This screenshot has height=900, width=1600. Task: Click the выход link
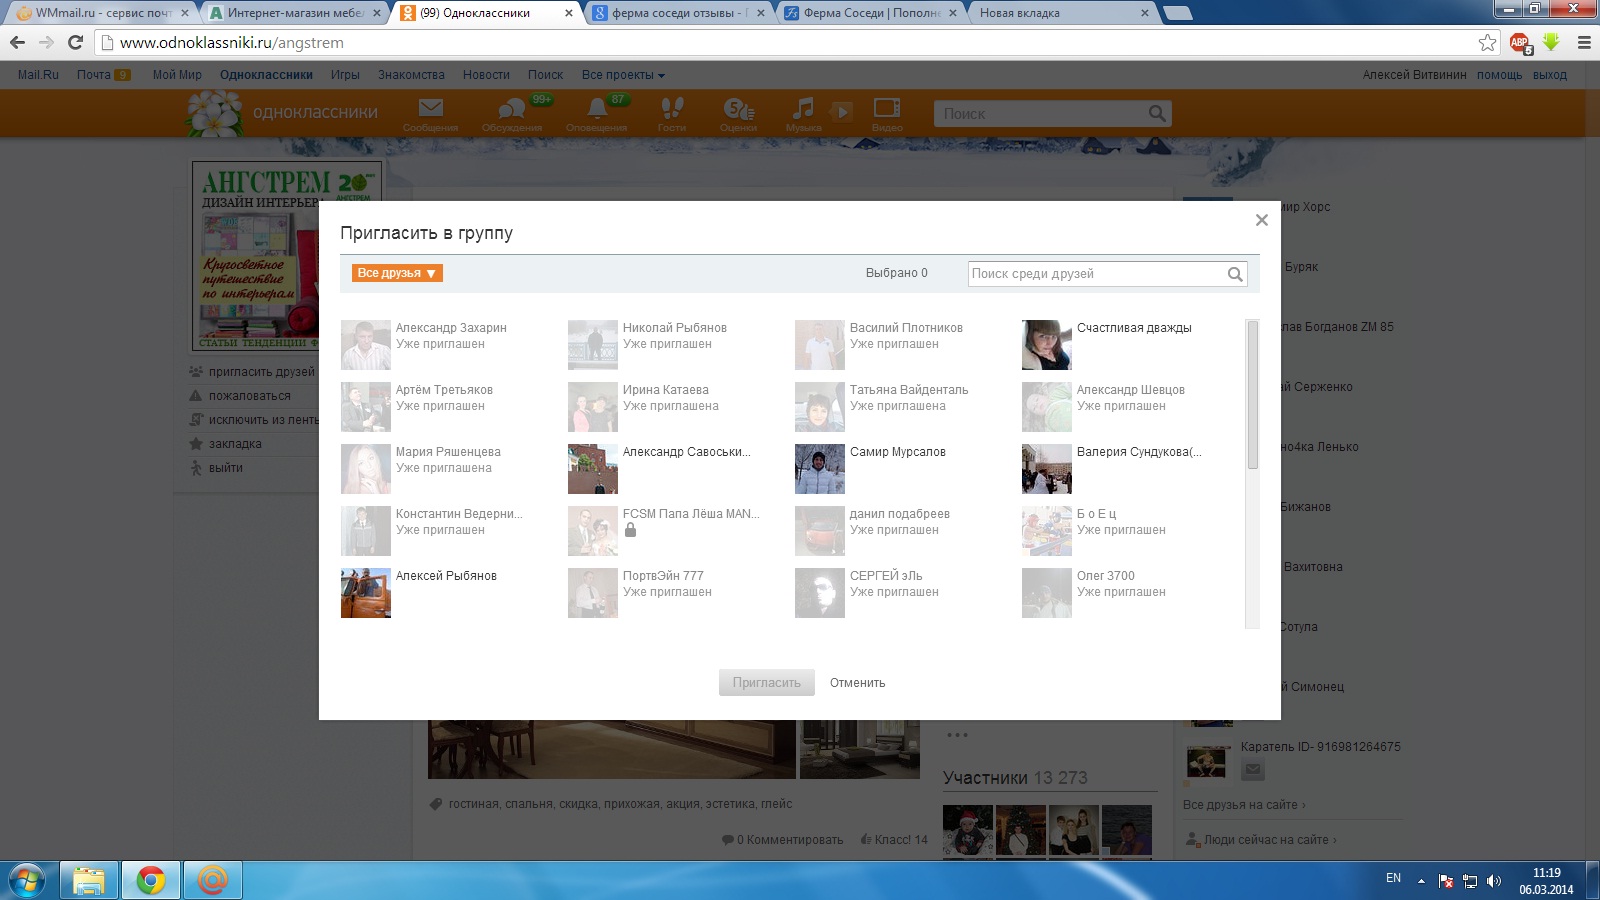click(x=1550, y=75)
